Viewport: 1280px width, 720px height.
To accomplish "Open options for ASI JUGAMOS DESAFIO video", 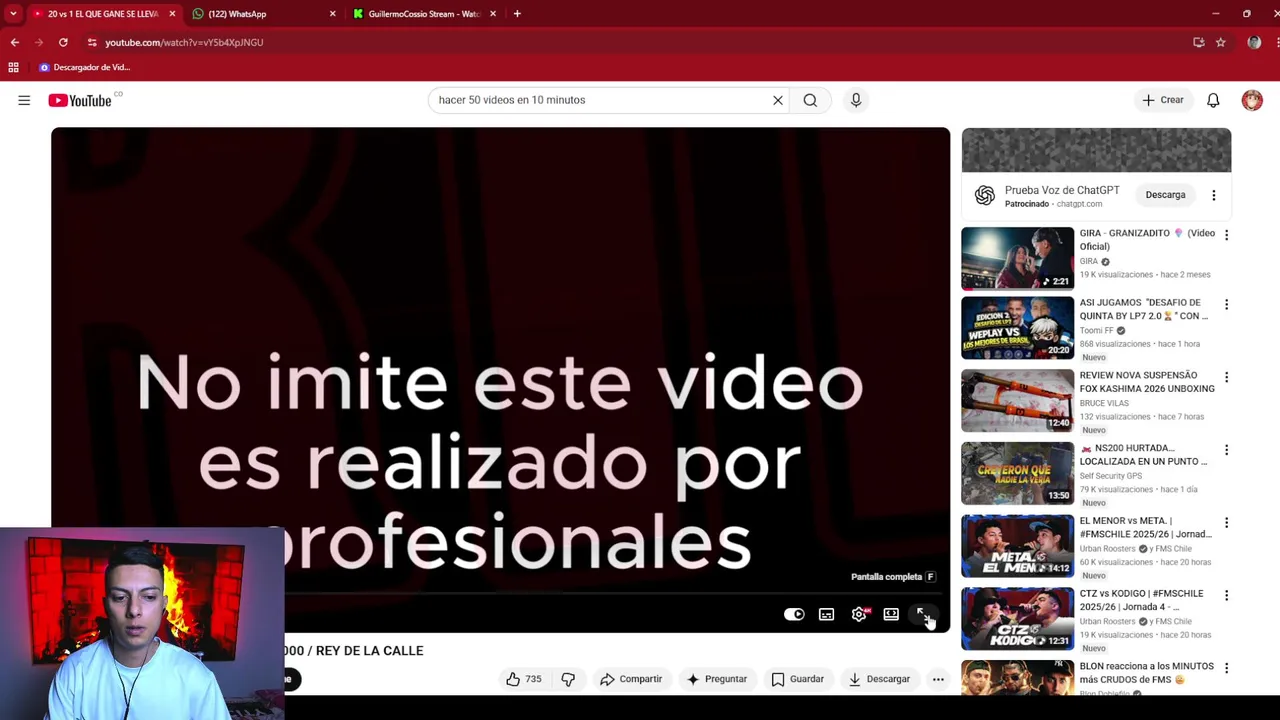I will click(x=1227, y=304).
